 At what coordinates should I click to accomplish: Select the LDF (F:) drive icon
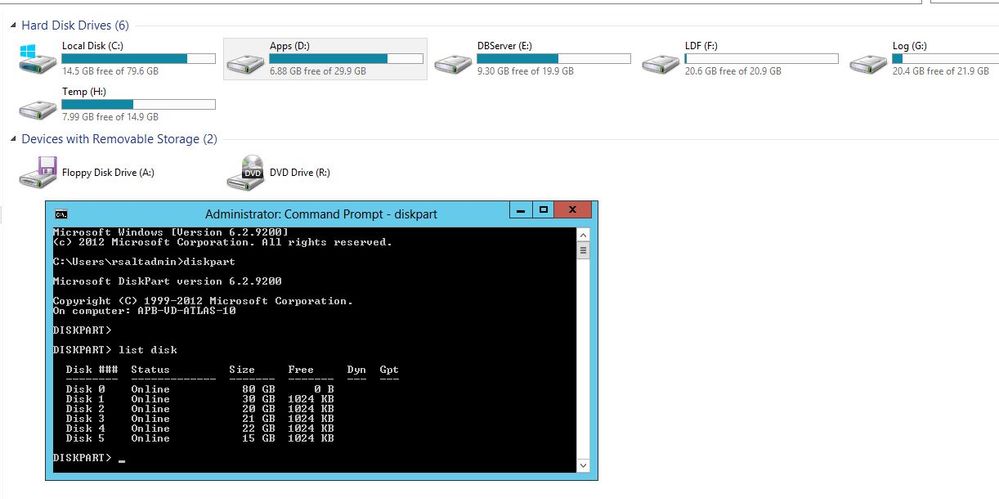661,63
